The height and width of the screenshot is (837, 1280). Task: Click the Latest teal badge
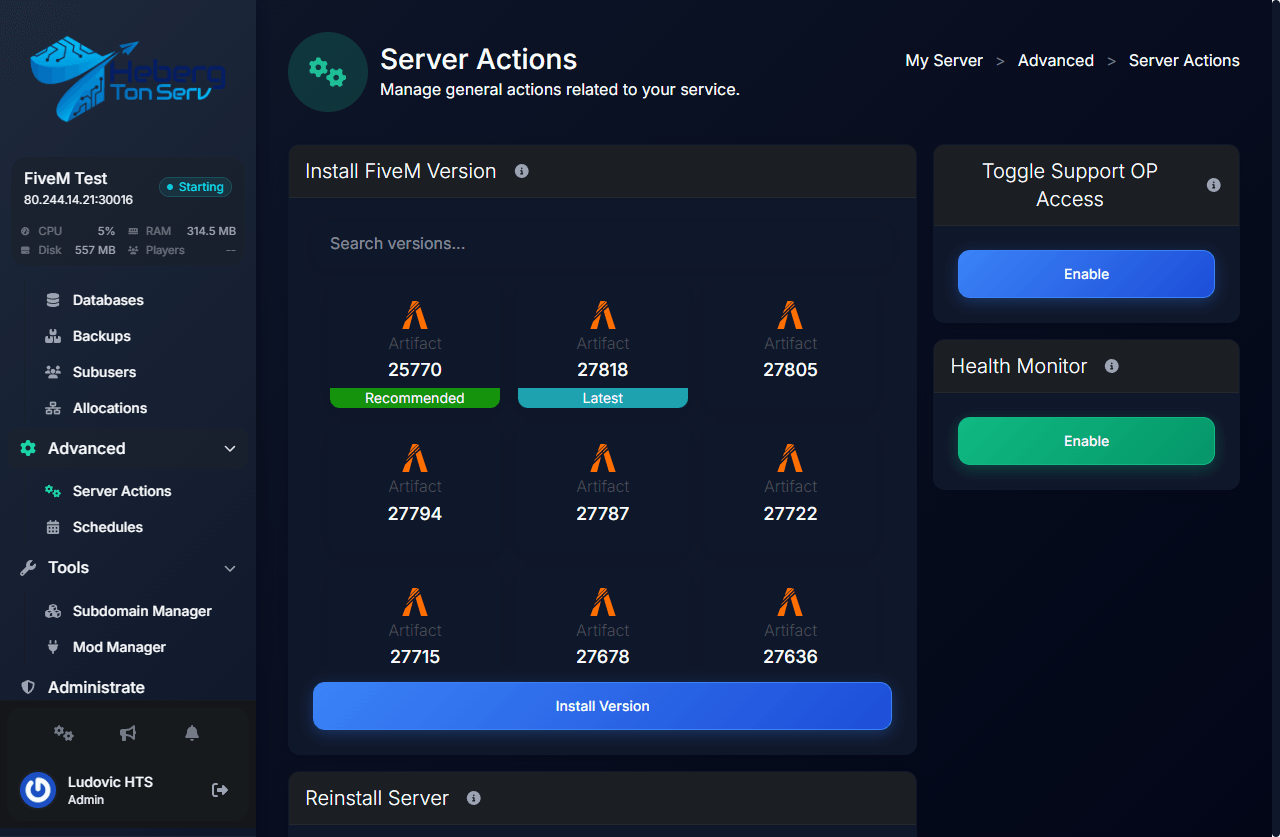coord(603,398)
